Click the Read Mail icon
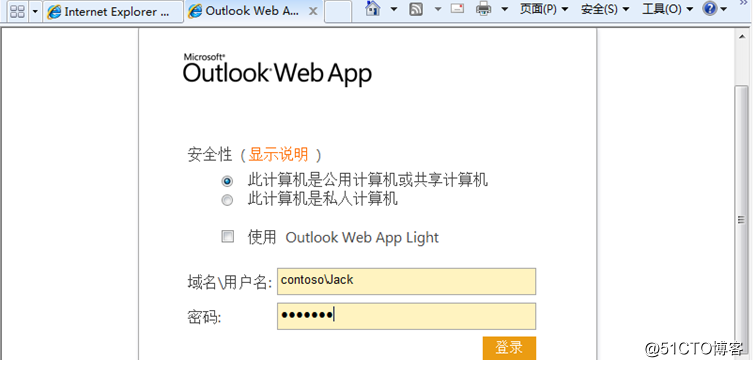Viewport: 753px width, 367px height. (458, 8)
